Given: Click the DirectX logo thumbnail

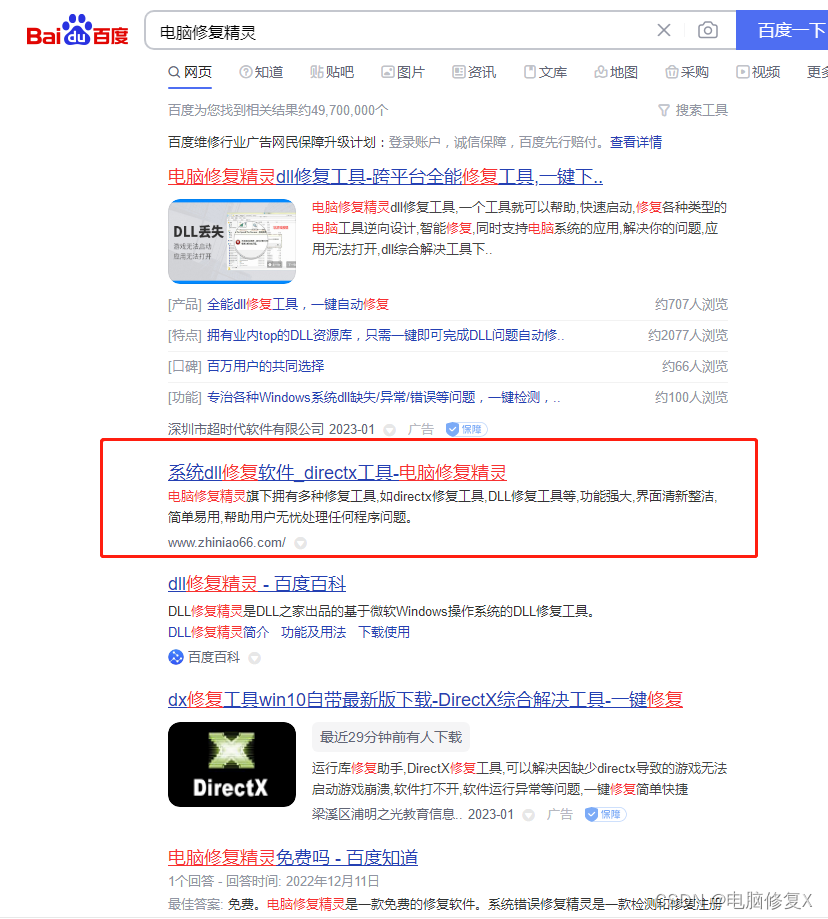Looking at the screenshot, I should [x=232, y=764].
